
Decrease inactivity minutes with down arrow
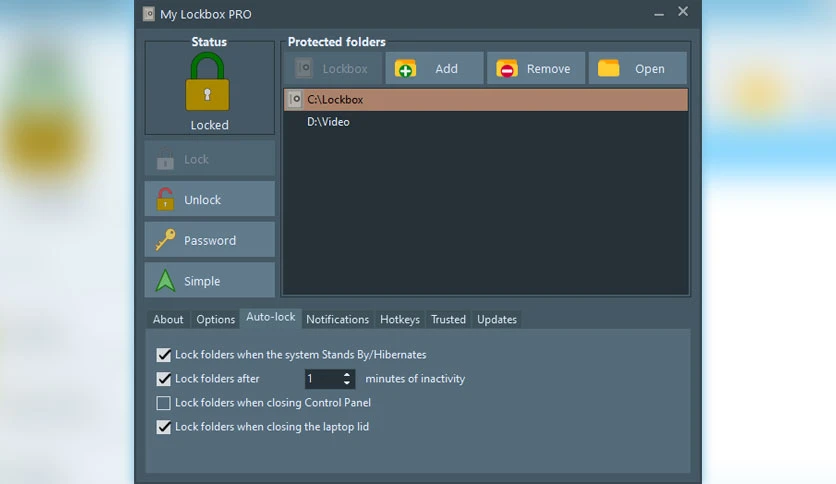tap(347, 383)
